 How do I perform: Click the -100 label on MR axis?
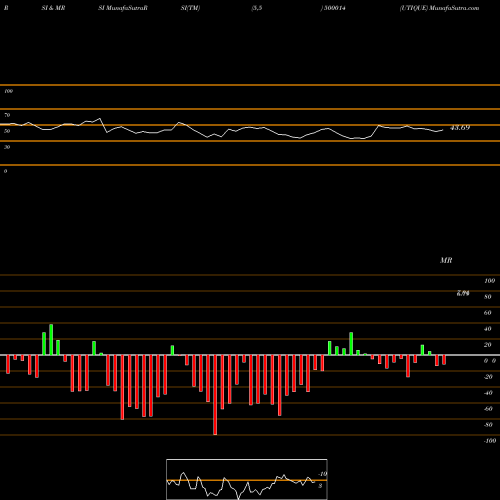tap(490, 441)
